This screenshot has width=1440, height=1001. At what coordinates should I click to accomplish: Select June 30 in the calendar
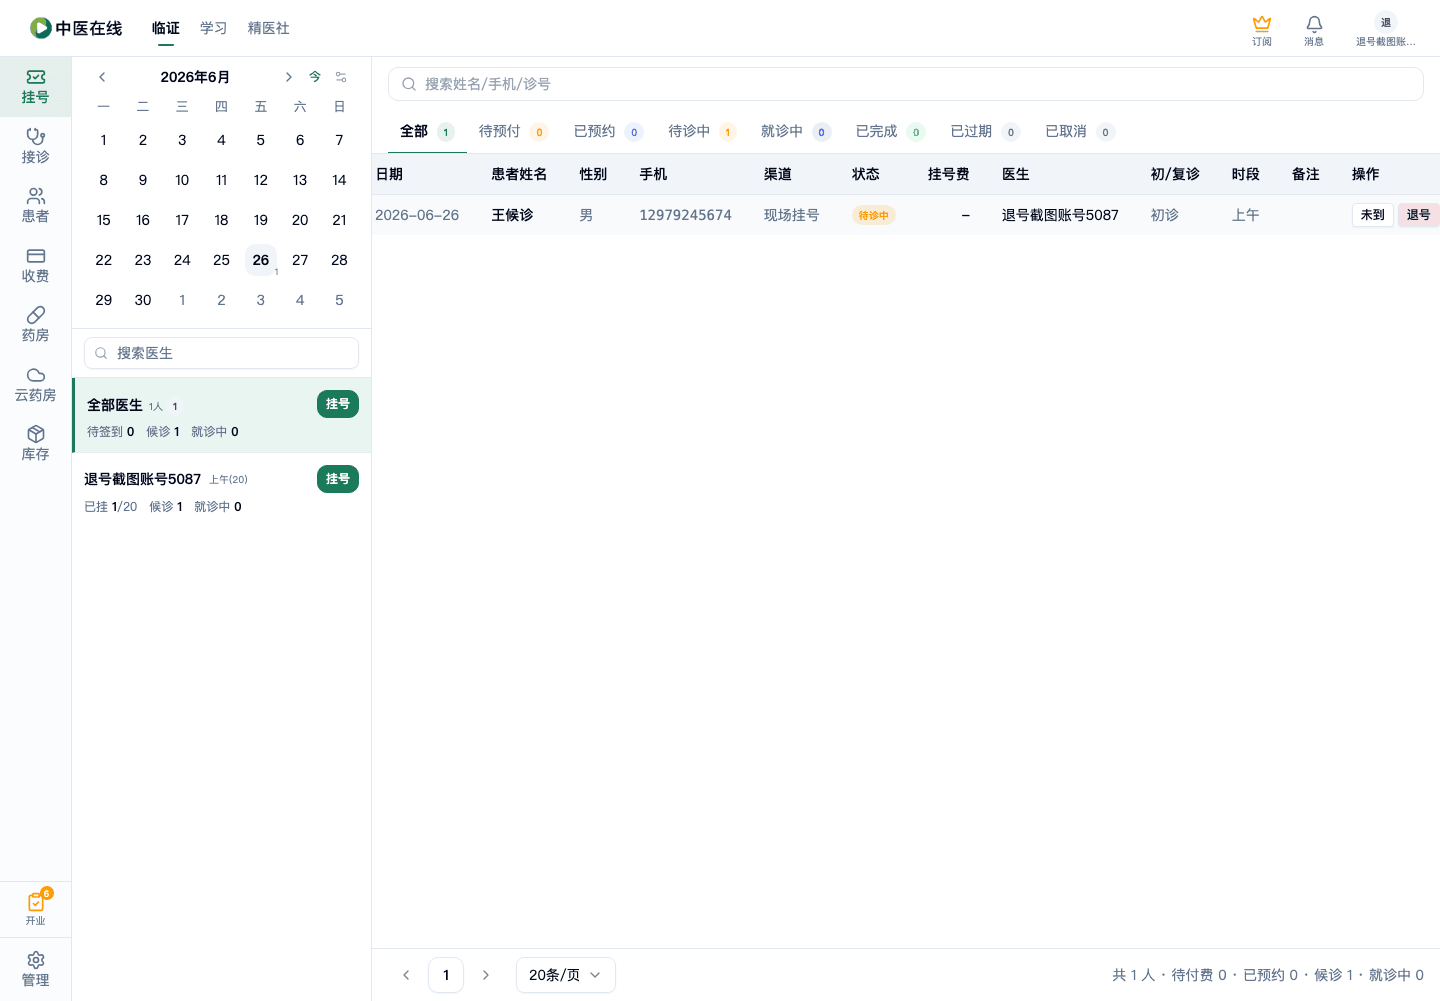click(143, 300)
